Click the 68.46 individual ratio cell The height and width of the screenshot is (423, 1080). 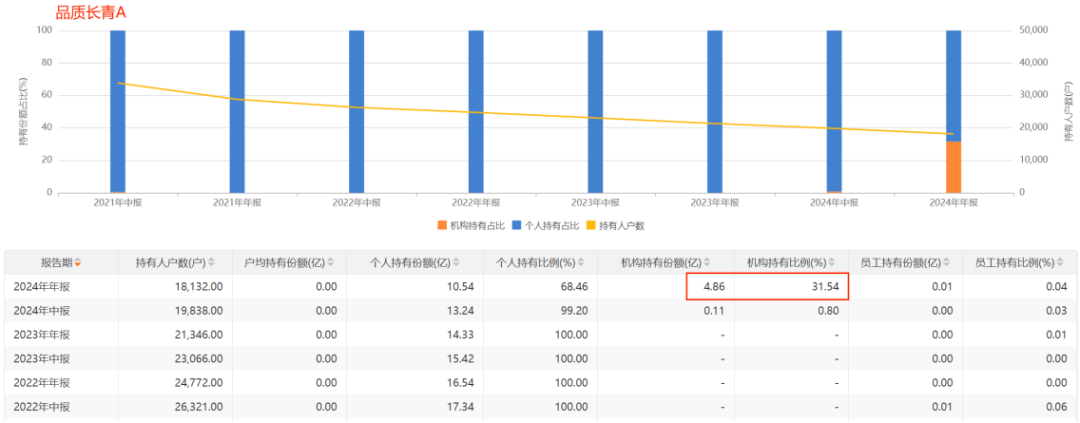pyautogui.click(x=575, y=286)
